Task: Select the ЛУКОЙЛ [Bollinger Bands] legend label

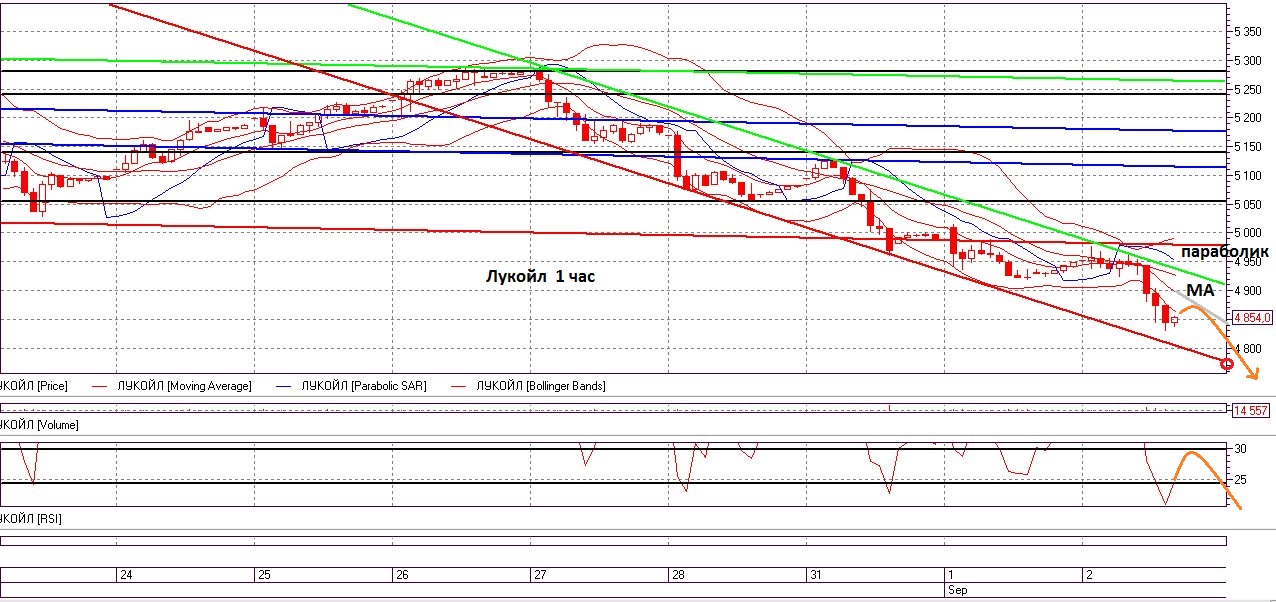Action: click(541, 385)
